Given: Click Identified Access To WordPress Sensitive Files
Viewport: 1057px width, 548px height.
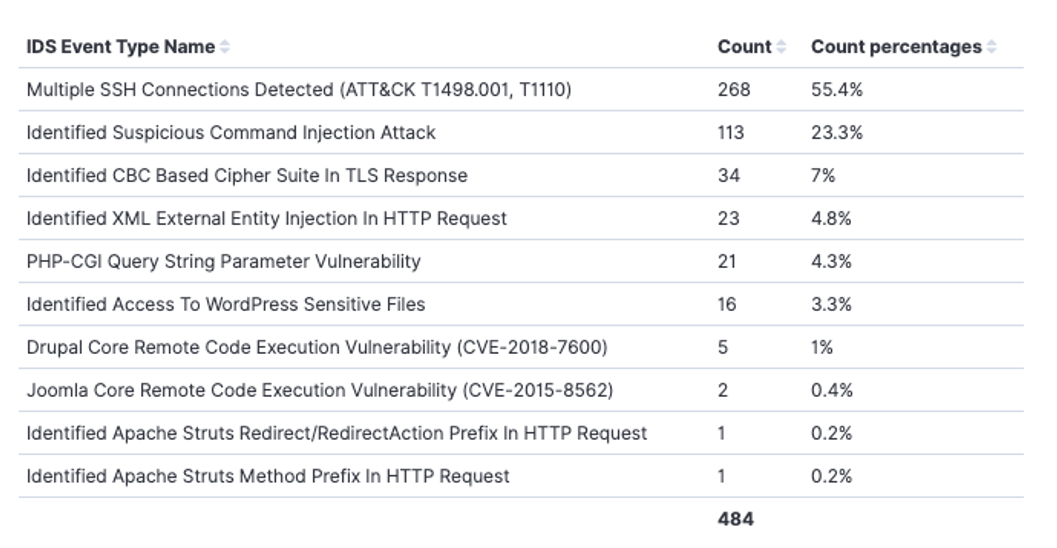Looking at the screenshot, I should pyautogui.click(x=226, y=305).
